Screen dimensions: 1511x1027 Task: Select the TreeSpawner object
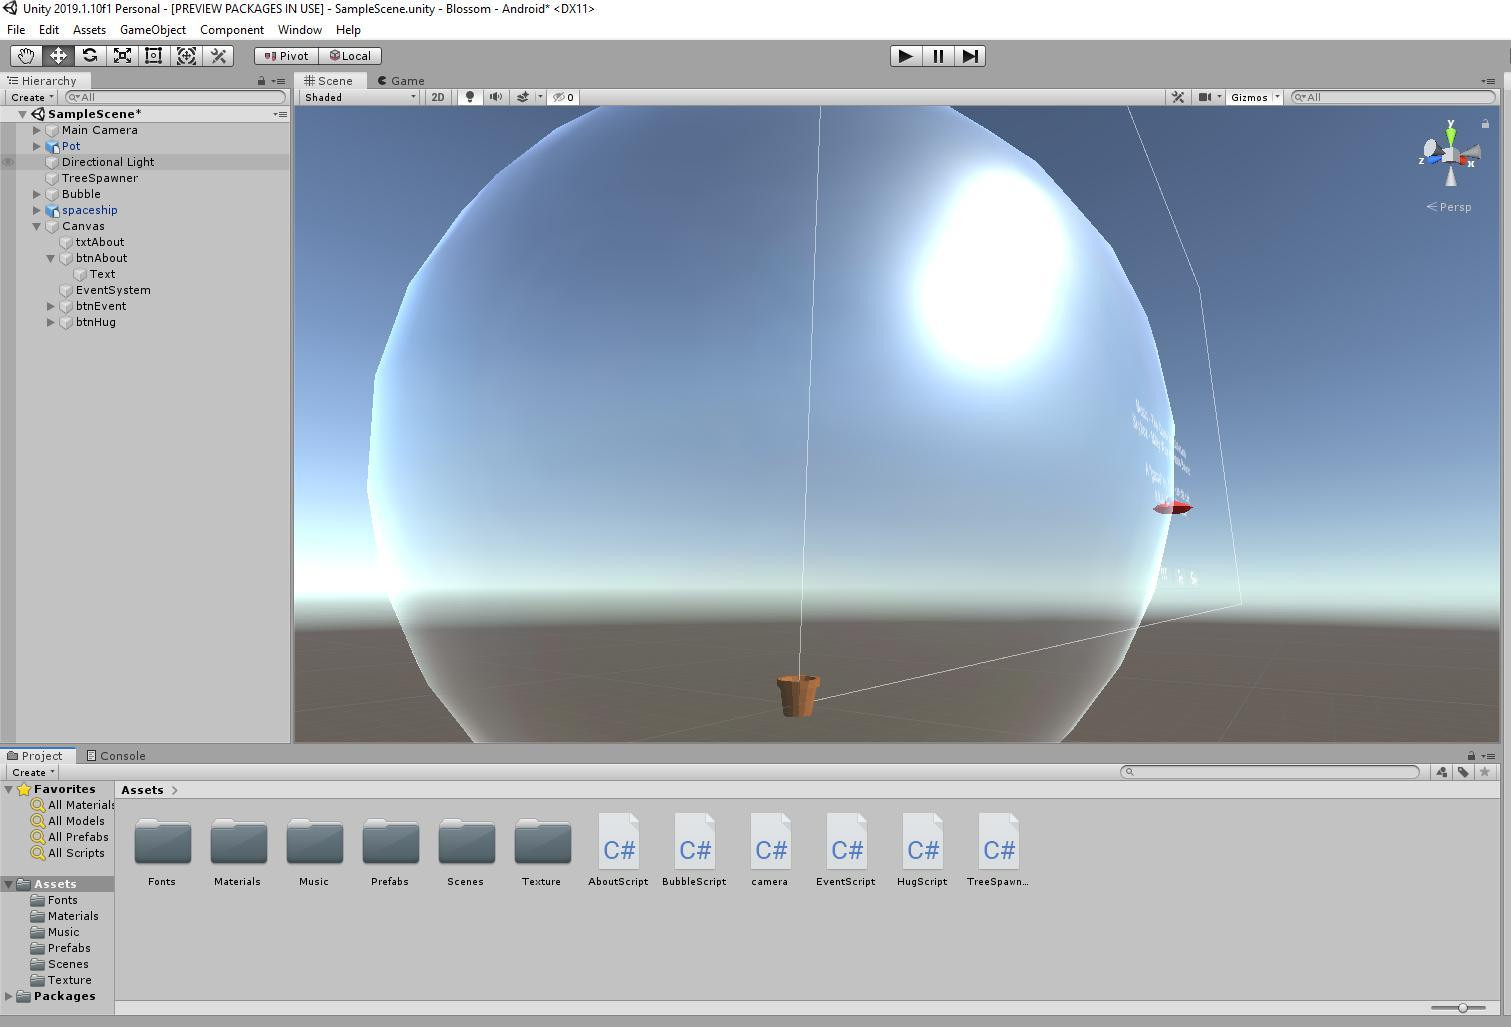[x=100, y=178]
